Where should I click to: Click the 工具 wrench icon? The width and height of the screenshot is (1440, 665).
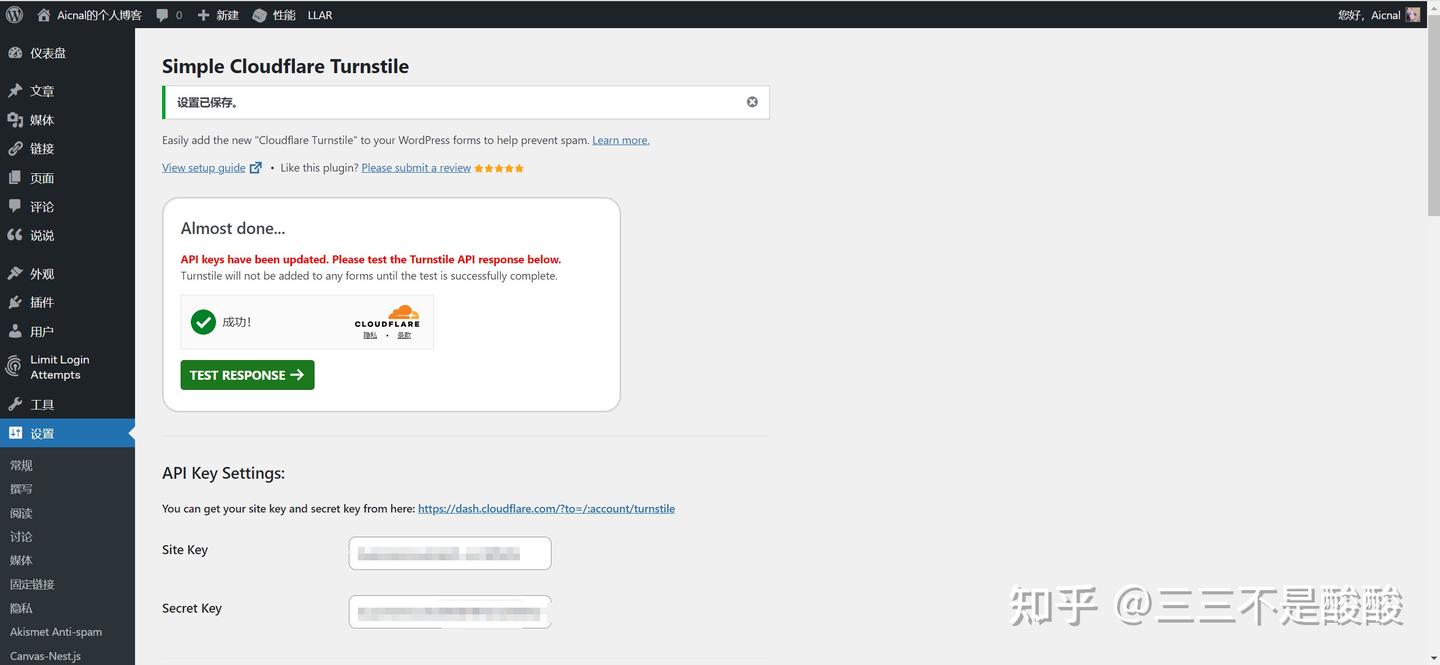pos(15,405)
